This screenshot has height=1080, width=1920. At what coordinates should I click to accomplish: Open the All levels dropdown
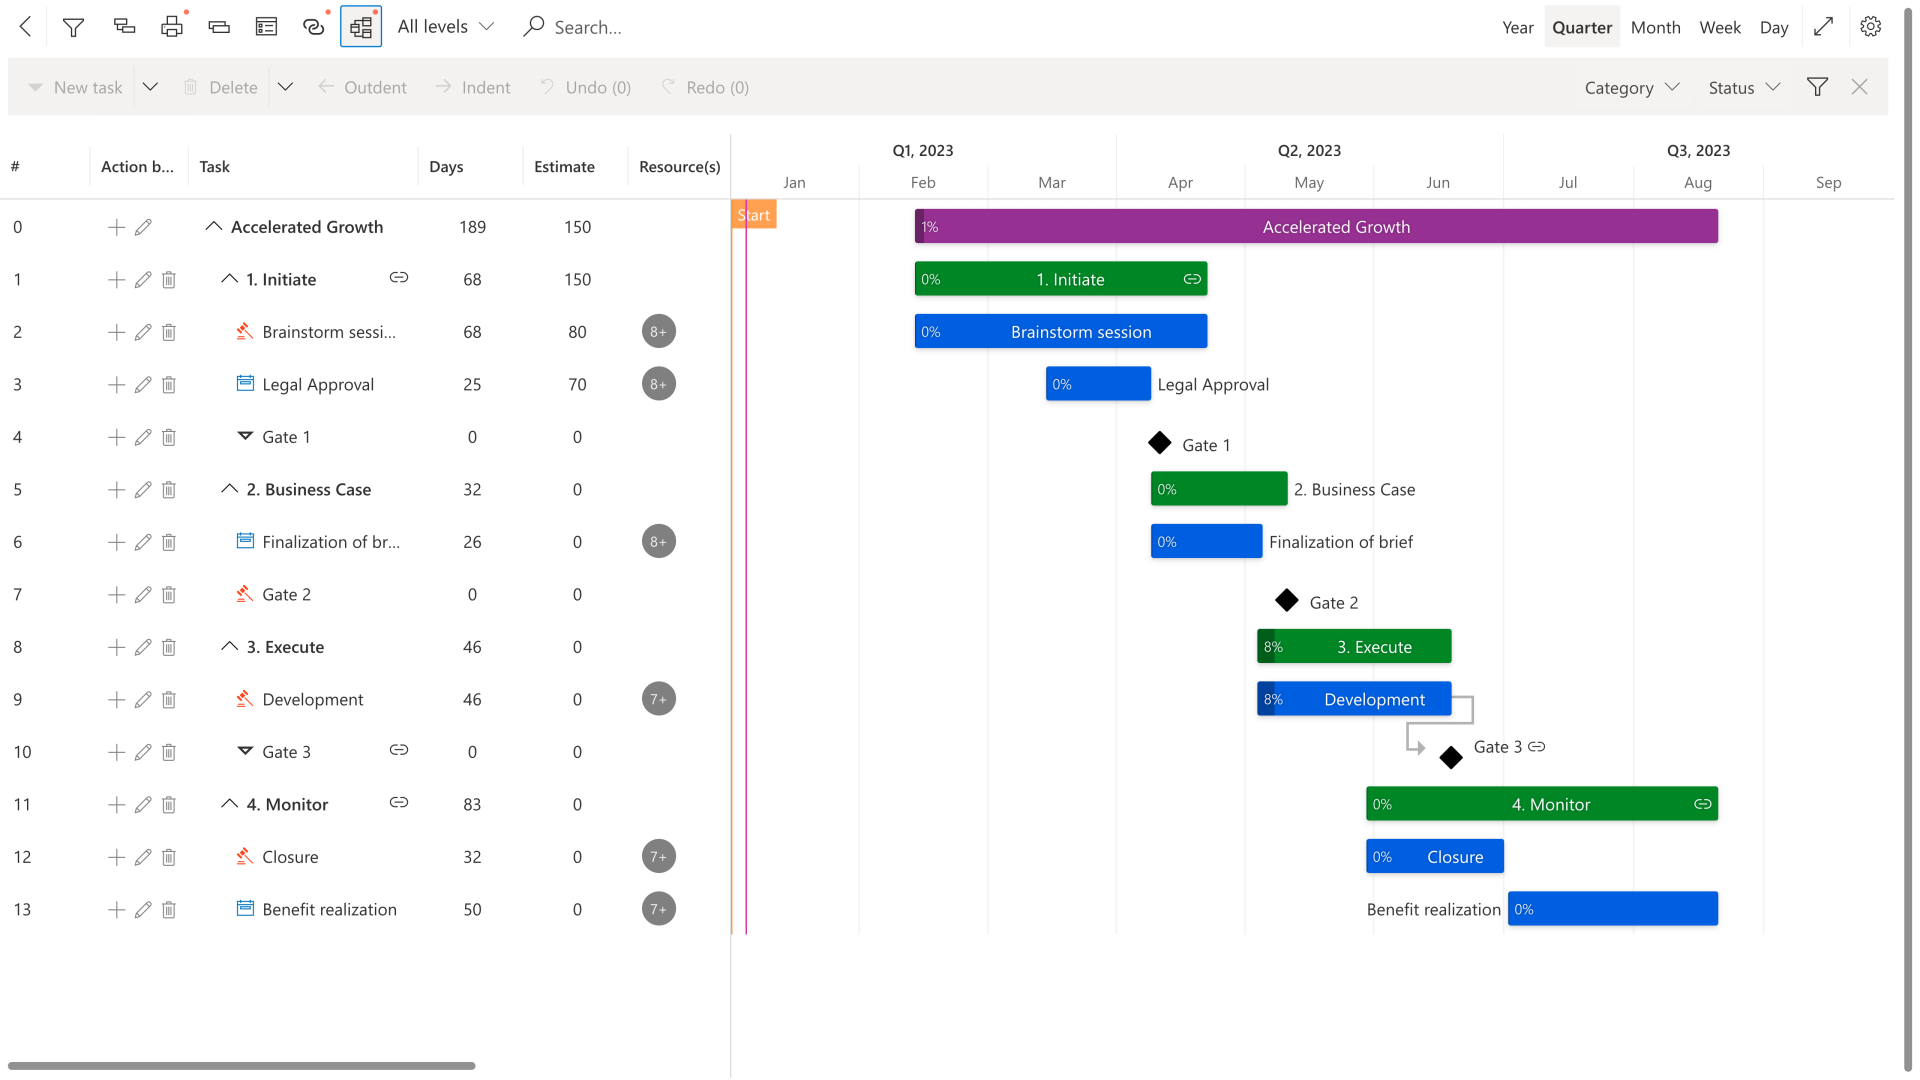pyautogui.click(x=446, y=27)
